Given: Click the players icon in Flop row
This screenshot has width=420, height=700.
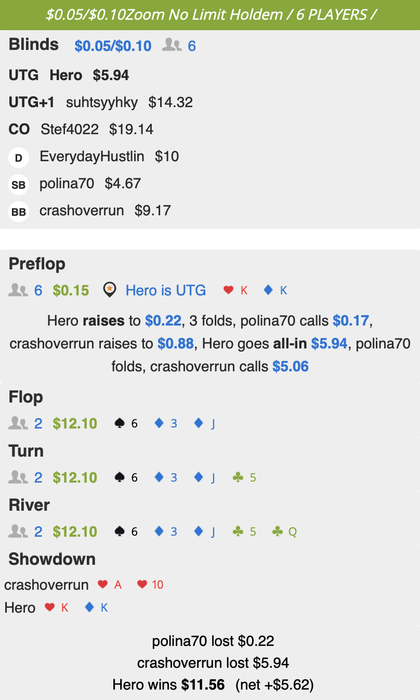Looking at the screenshot, I should pos(18,423).
